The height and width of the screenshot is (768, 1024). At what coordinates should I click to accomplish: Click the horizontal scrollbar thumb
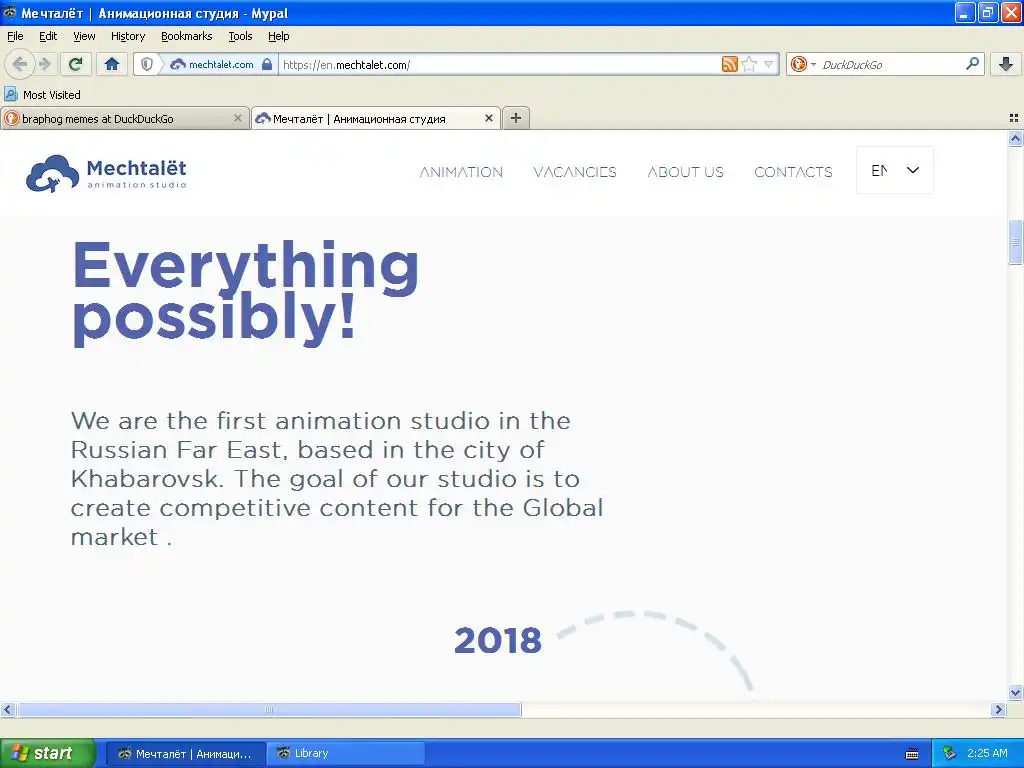(268, 709)
